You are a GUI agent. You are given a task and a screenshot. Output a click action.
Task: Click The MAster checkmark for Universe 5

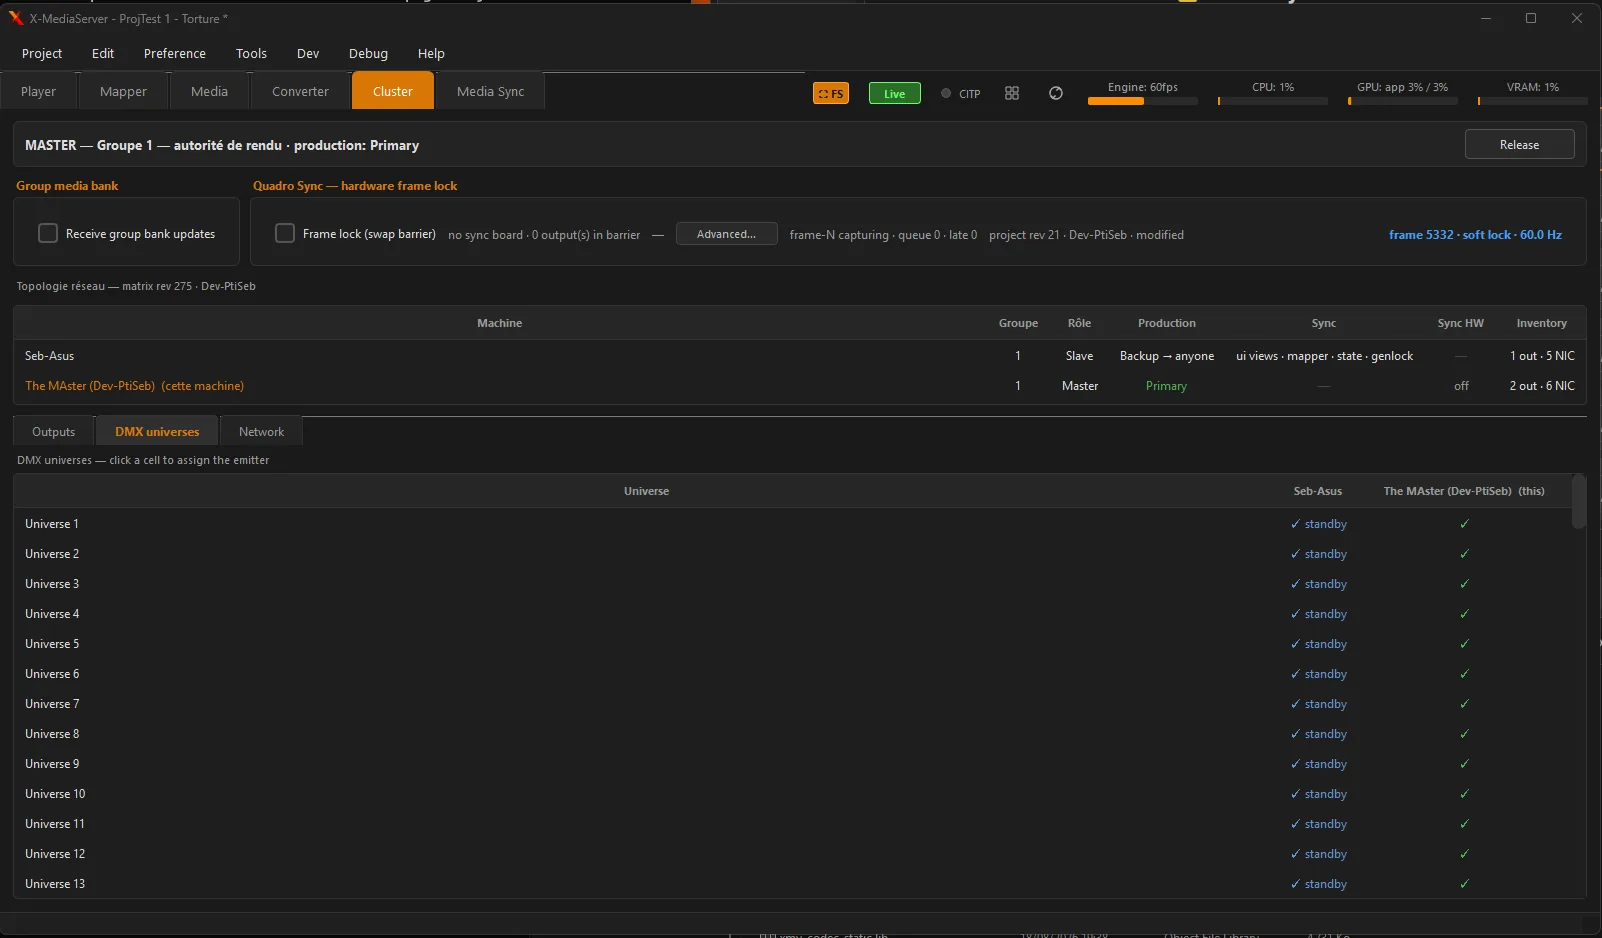[x=1465, y=644]
